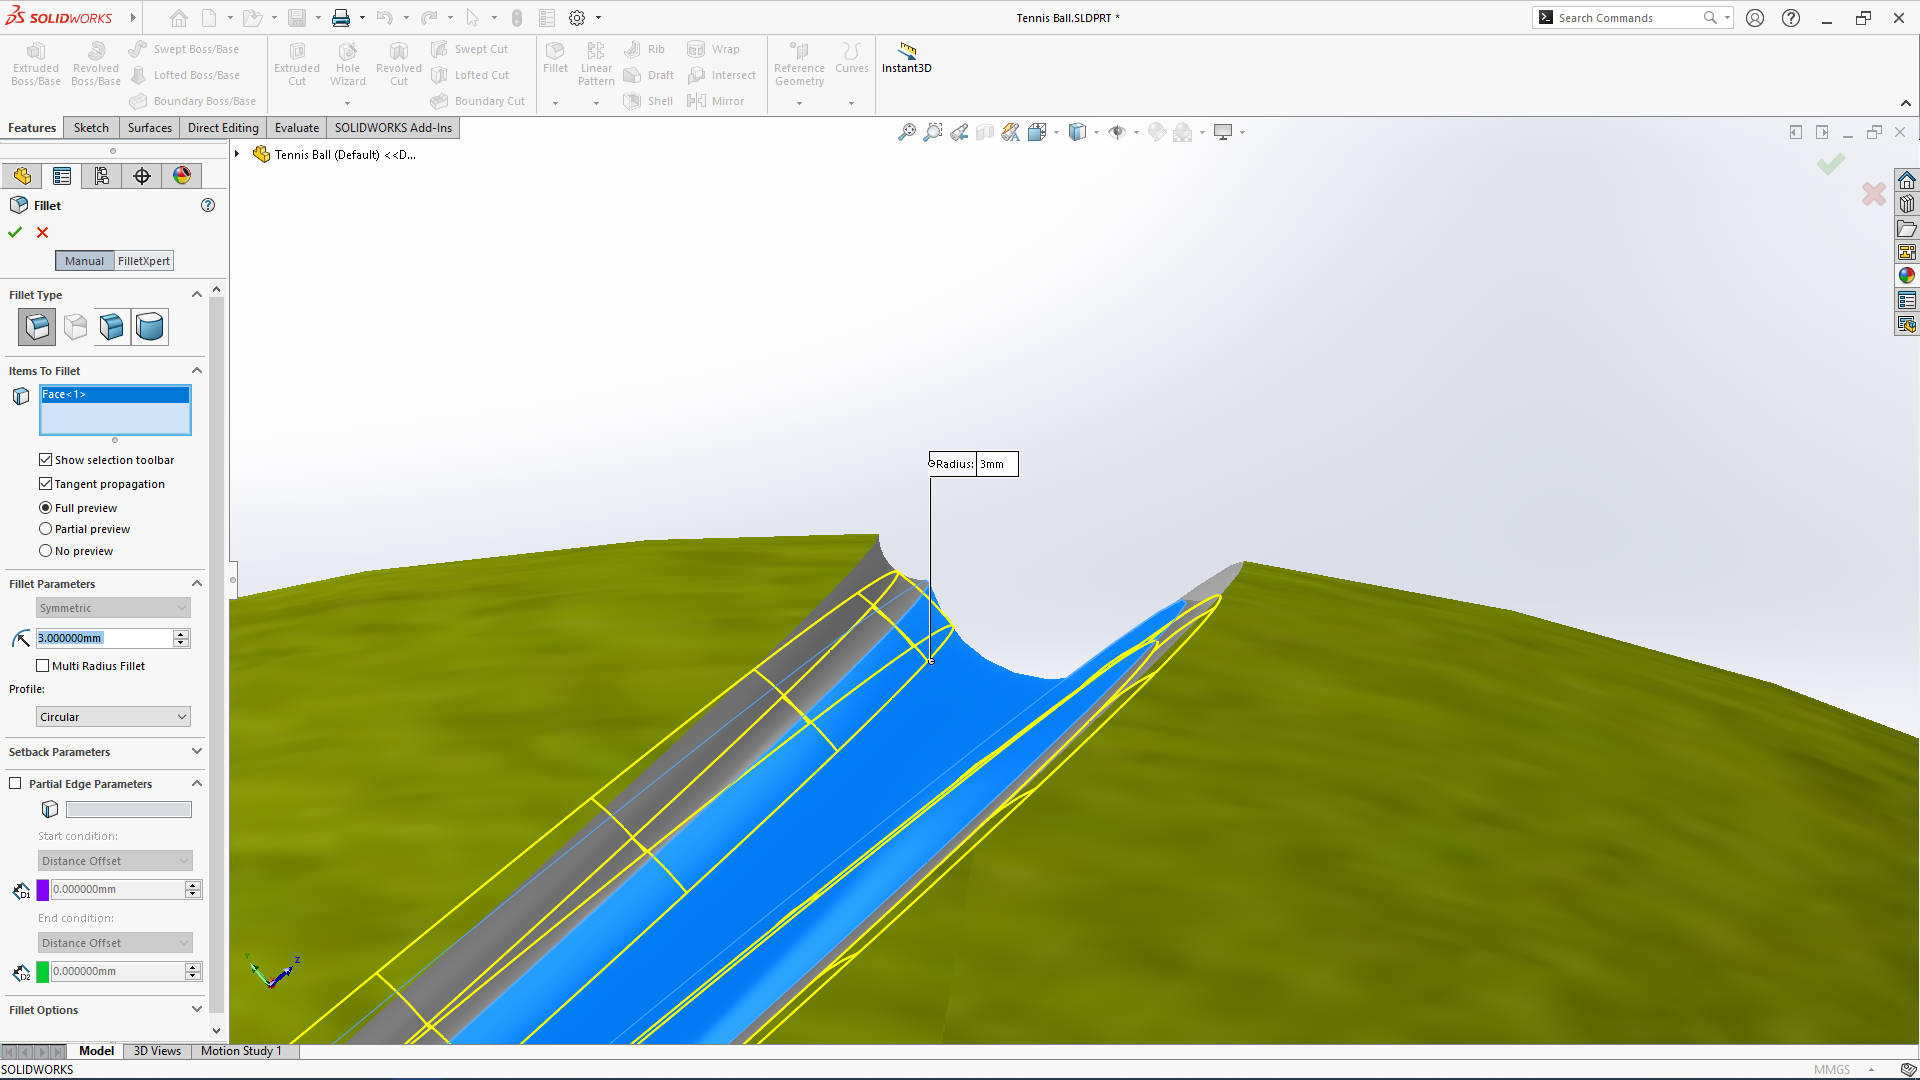
Task: Enable Multi Radius Fillet checkbox
Action: point(43,666)
